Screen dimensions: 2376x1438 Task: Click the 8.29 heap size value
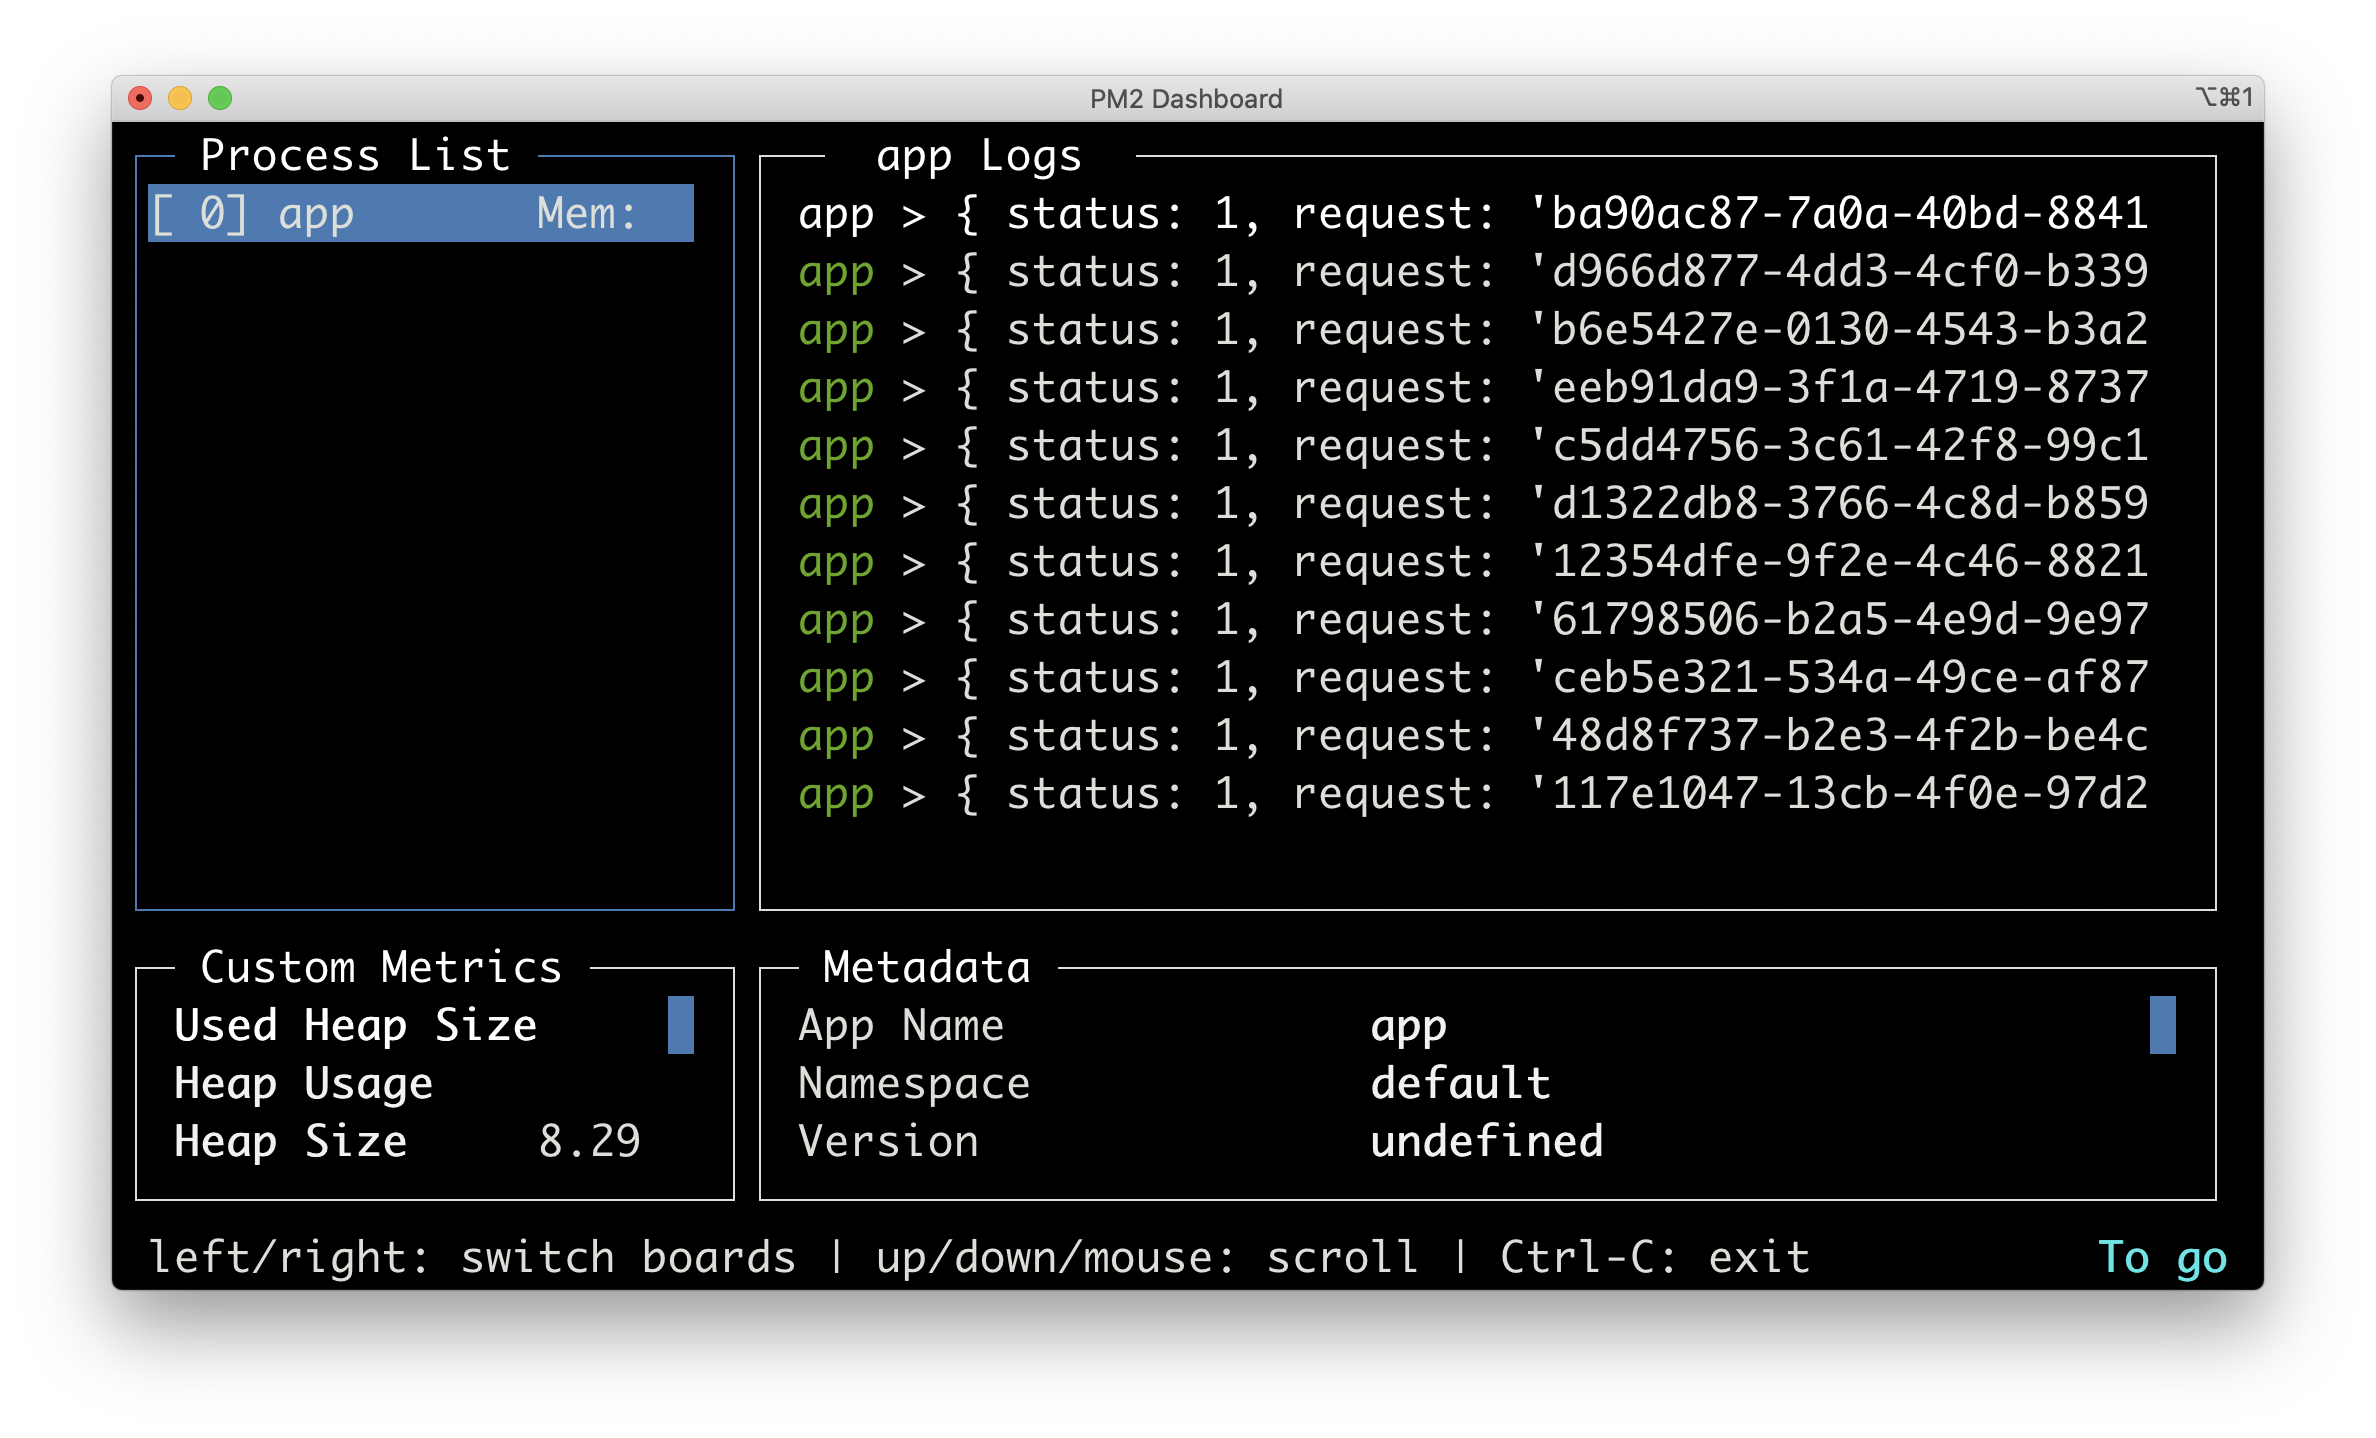tap(589, 1141)
